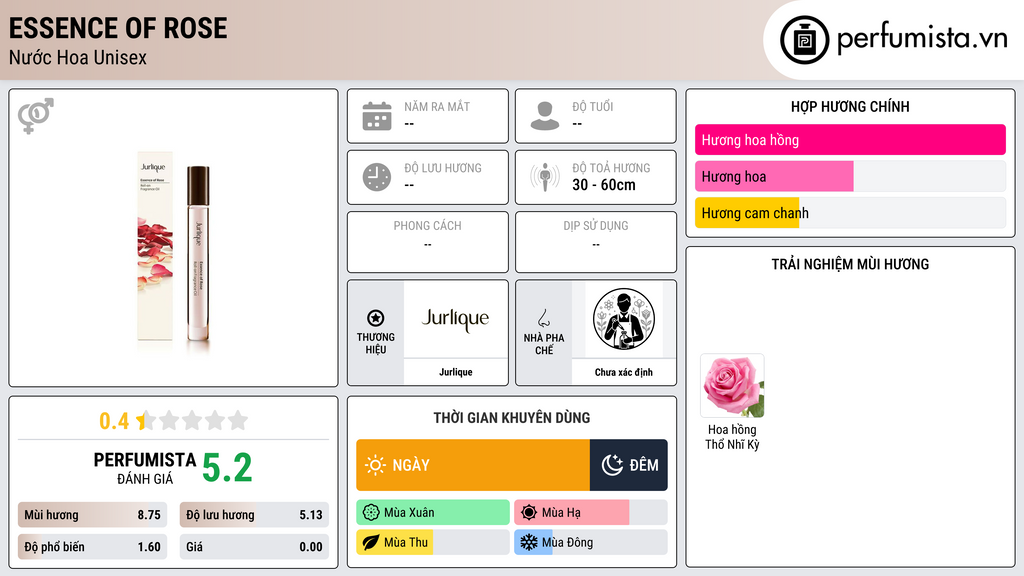Click the Hợp hương chính heading

(x=850, y=106)
